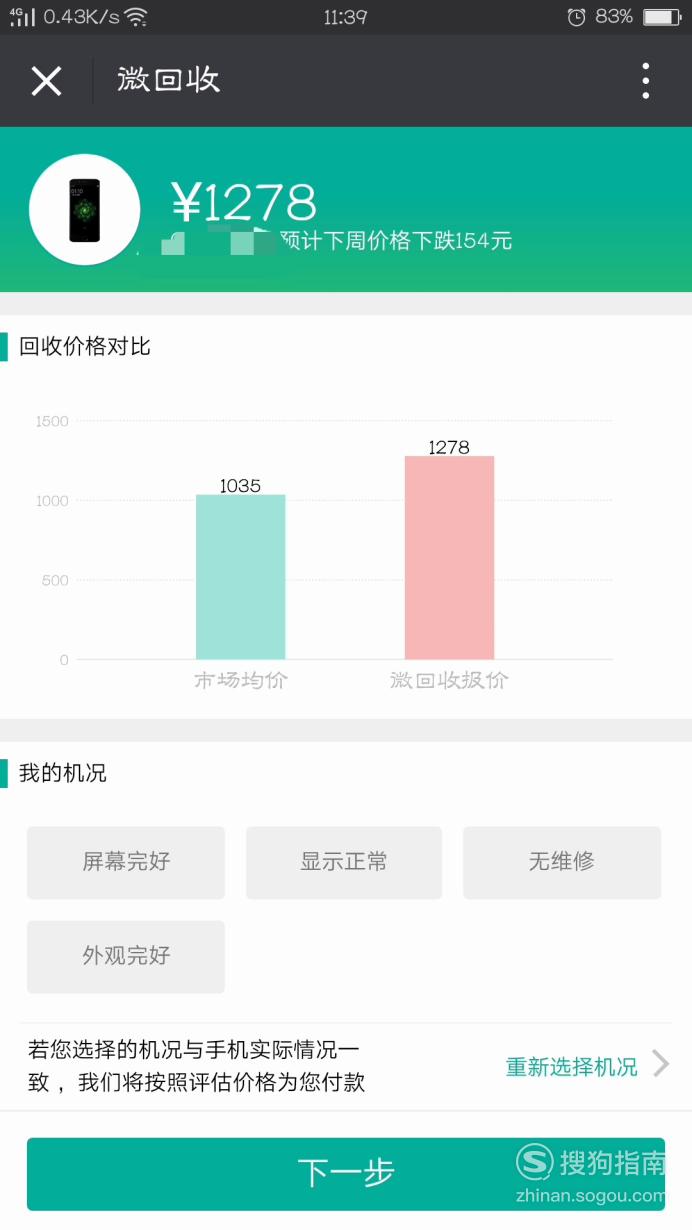This screenshot has width=692, height=1230.
Task: Tap the condition agreement note text
Action: (x=196, y=1066)
